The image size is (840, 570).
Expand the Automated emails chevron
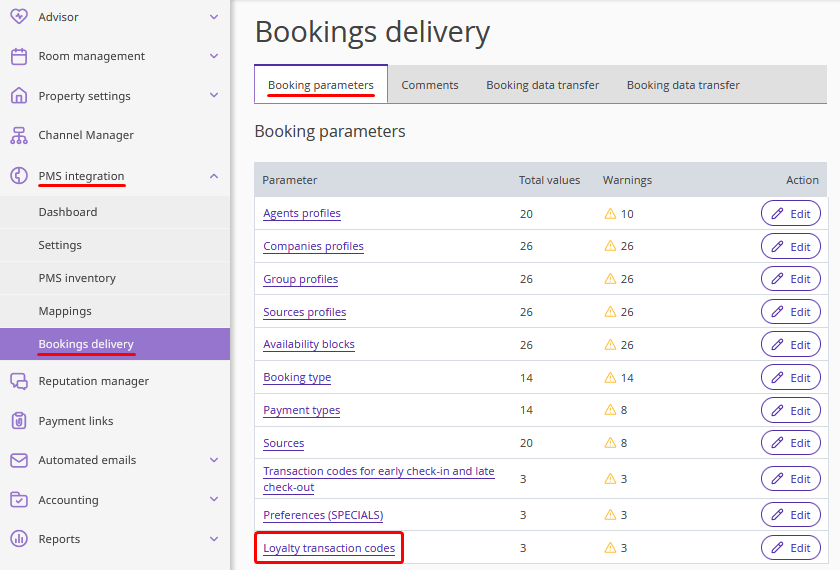tap(214, 460)
